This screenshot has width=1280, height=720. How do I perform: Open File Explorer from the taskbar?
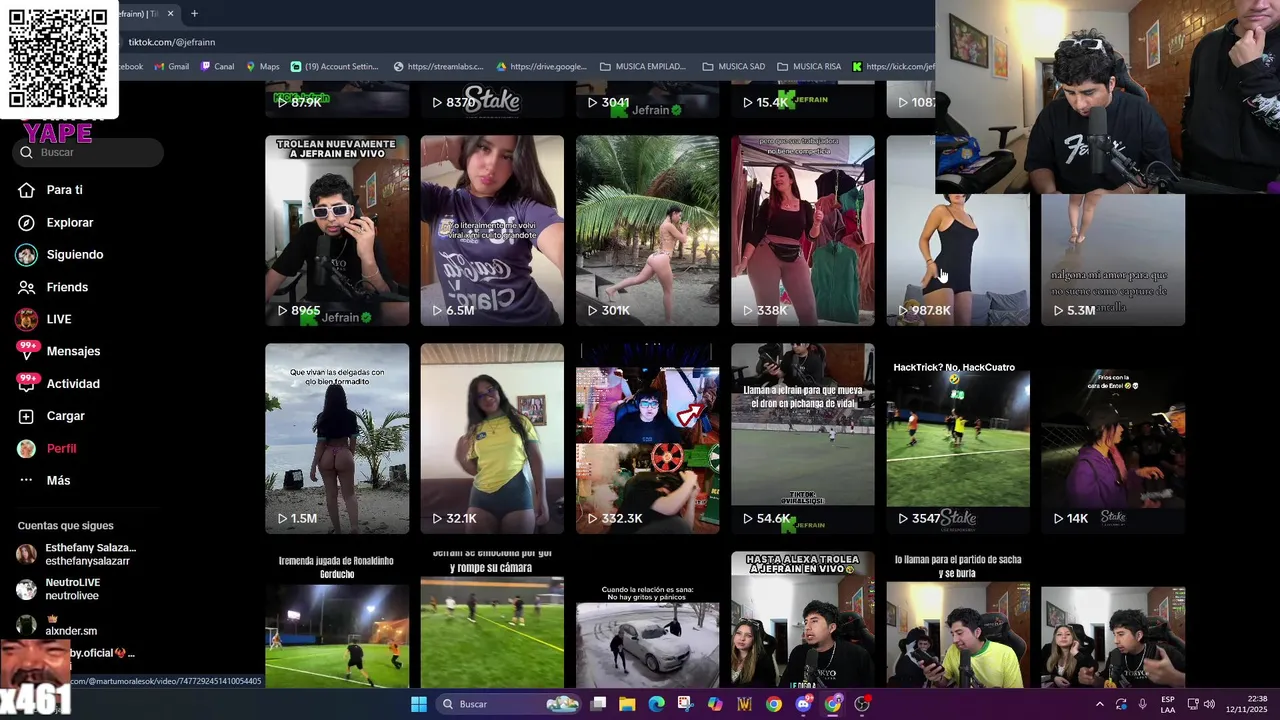[x=627, y=704]
